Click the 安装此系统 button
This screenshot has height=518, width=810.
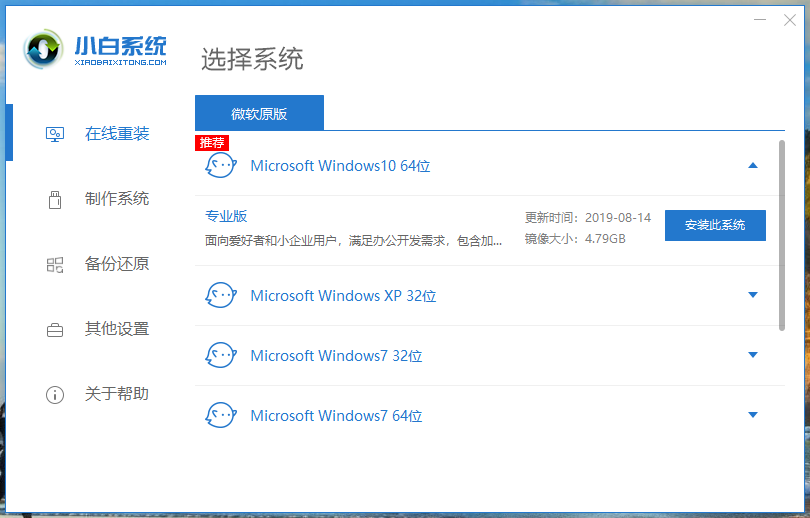pyautogui.click(x=715, y=225)
